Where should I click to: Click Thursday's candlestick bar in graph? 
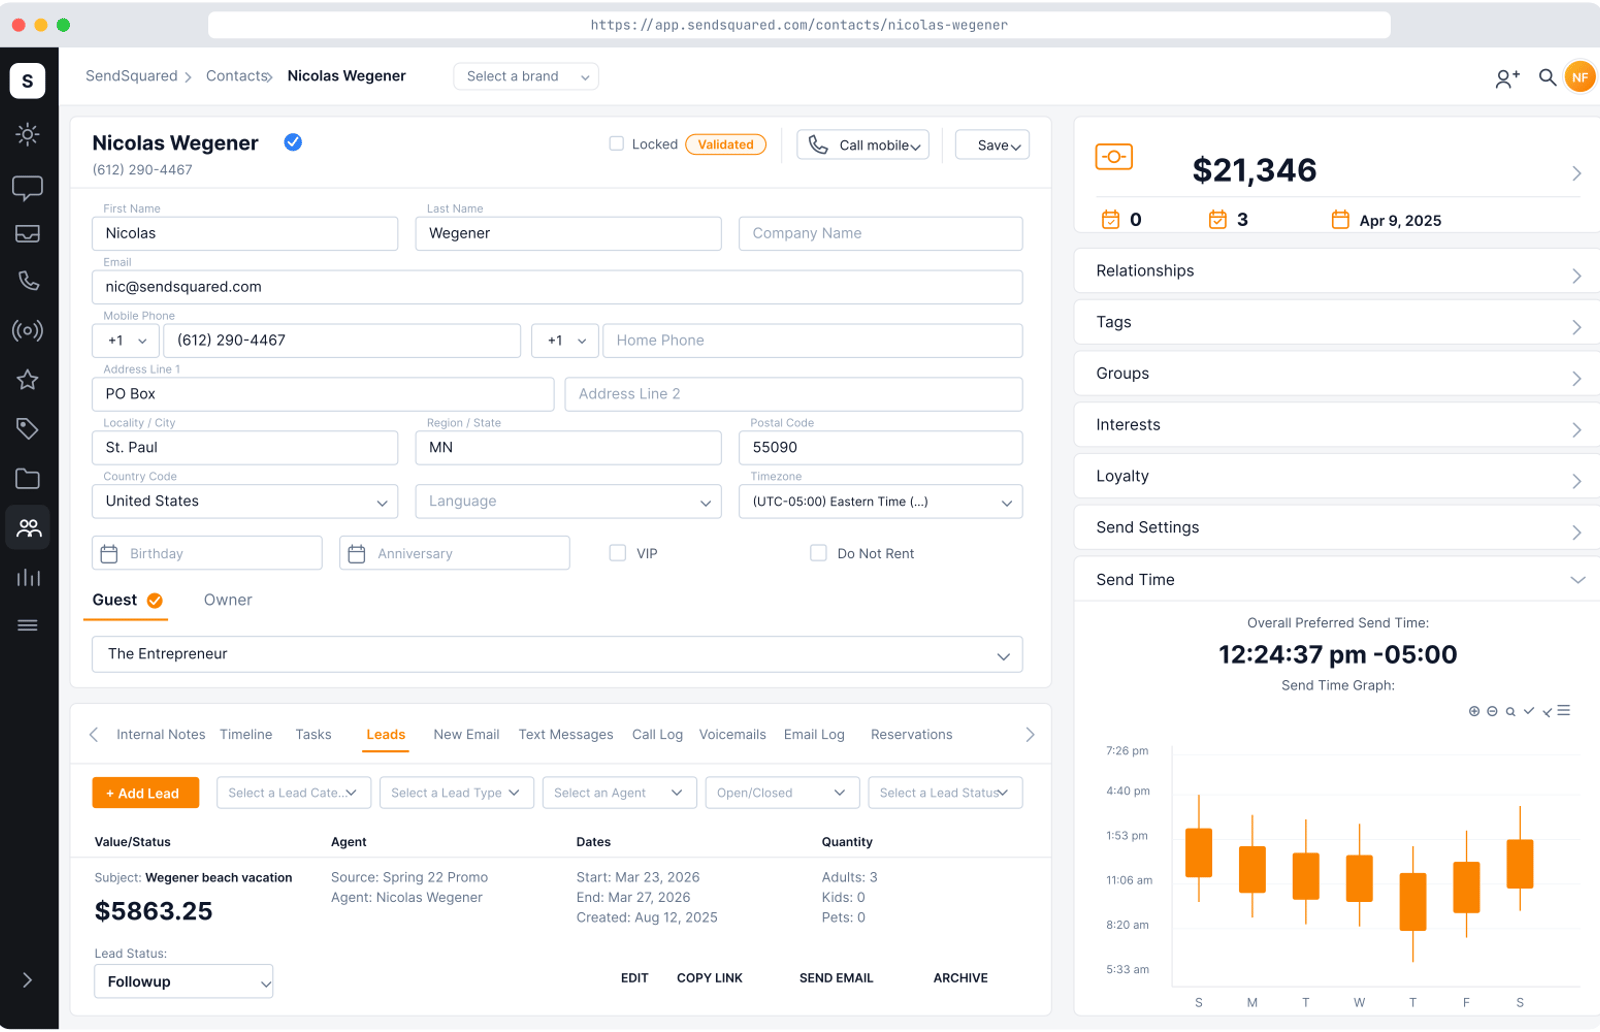point(1413,902)
